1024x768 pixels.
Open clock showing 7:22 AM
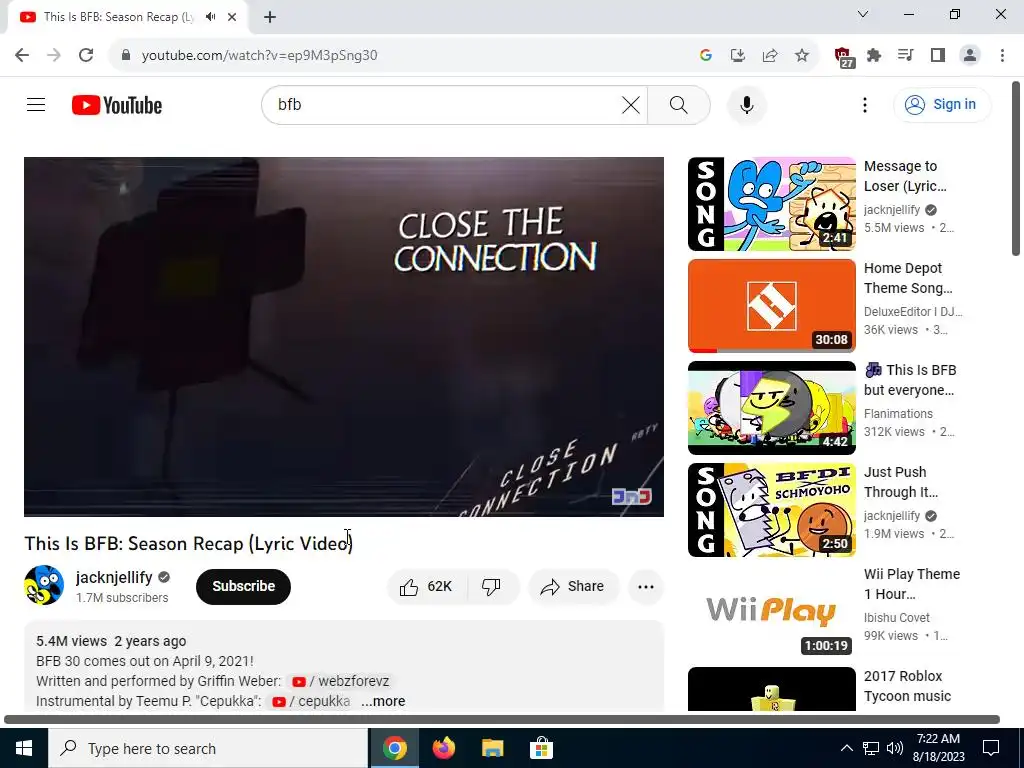click(940, 748)
